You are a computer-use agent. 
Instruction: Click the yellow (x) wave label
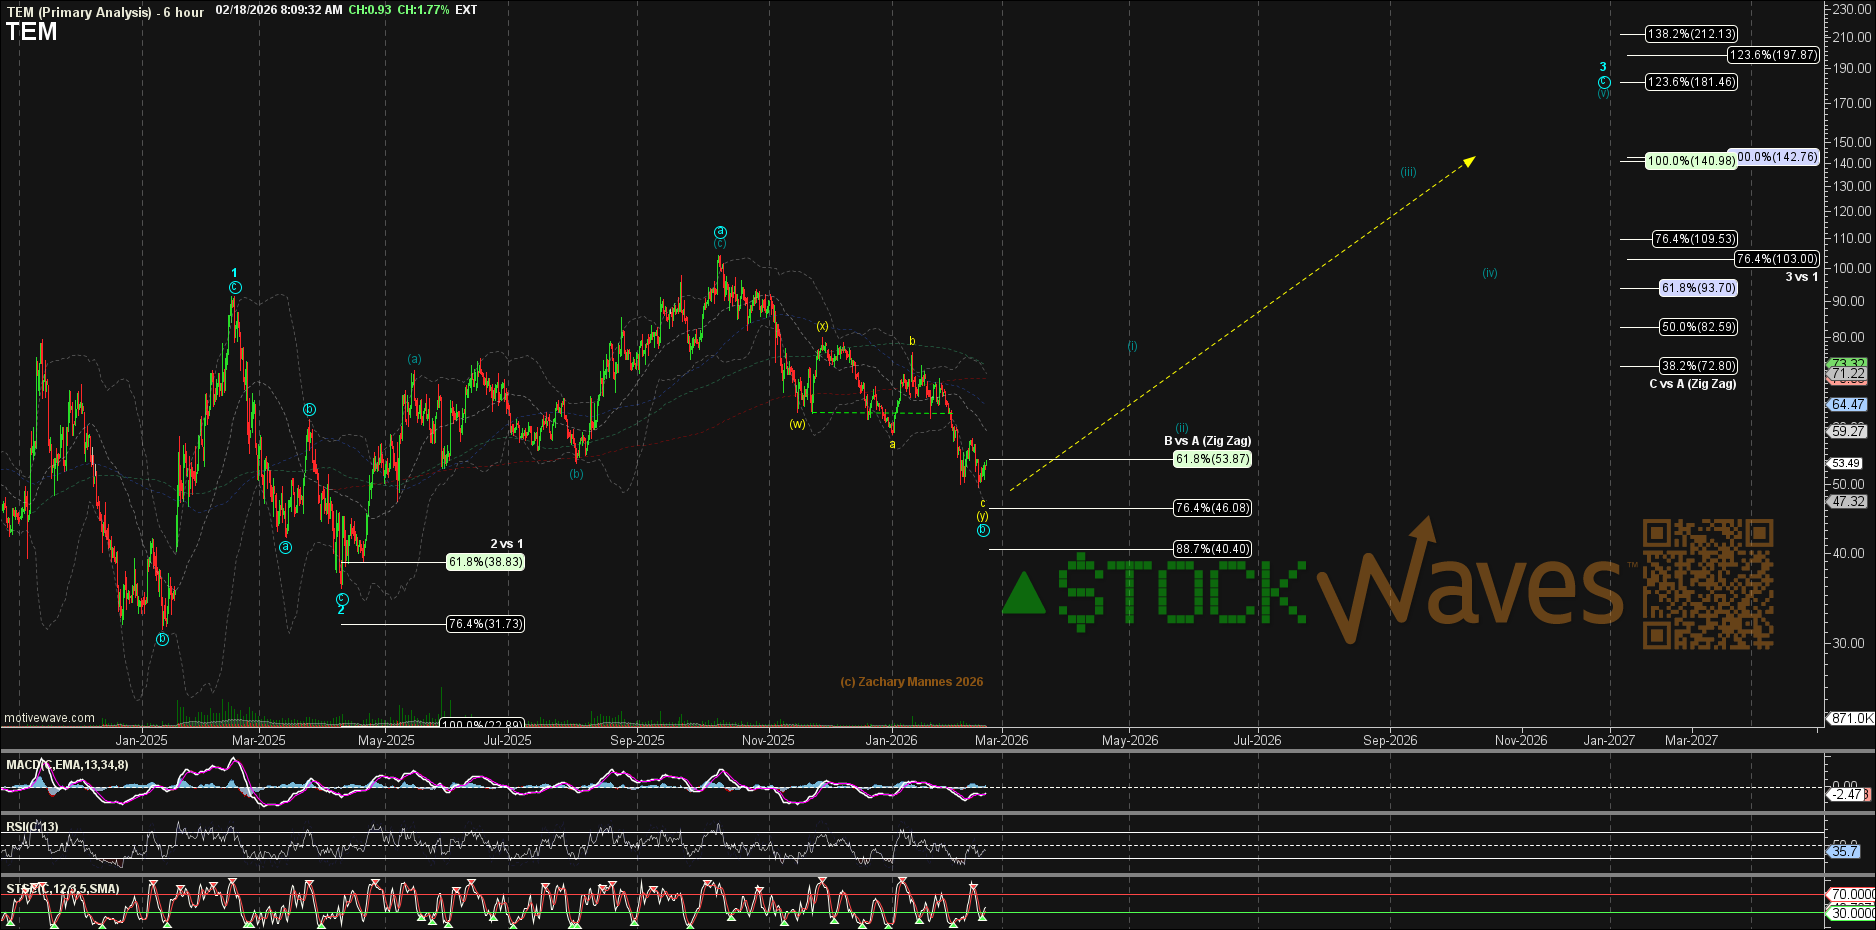point(822,326)
